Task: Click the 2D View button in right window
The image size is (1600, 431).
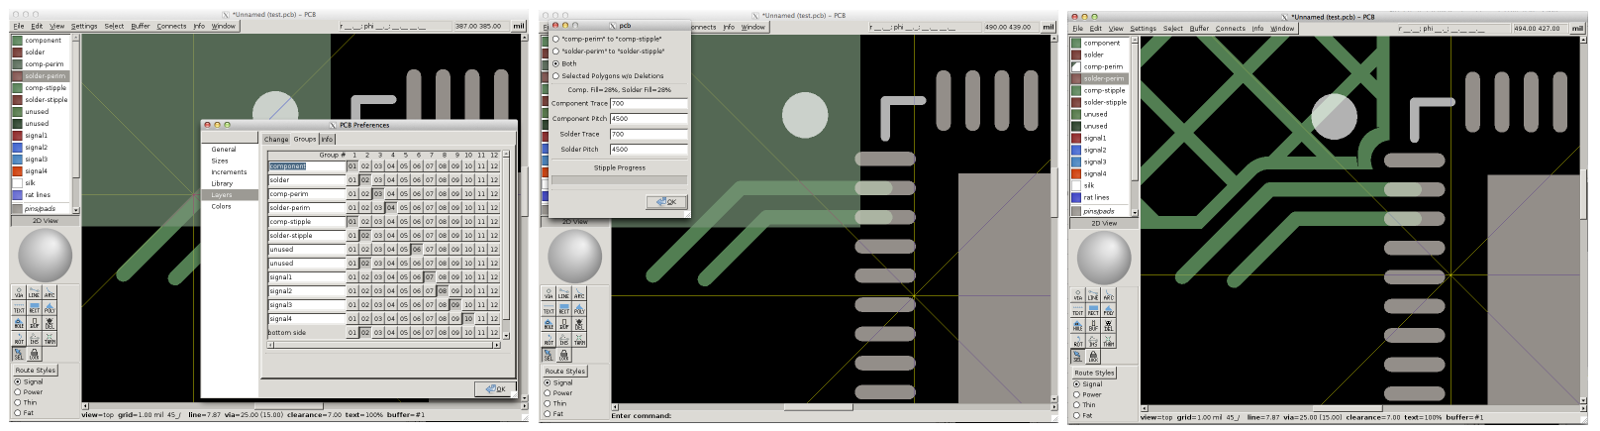Action: click(x=1104, y=223)
